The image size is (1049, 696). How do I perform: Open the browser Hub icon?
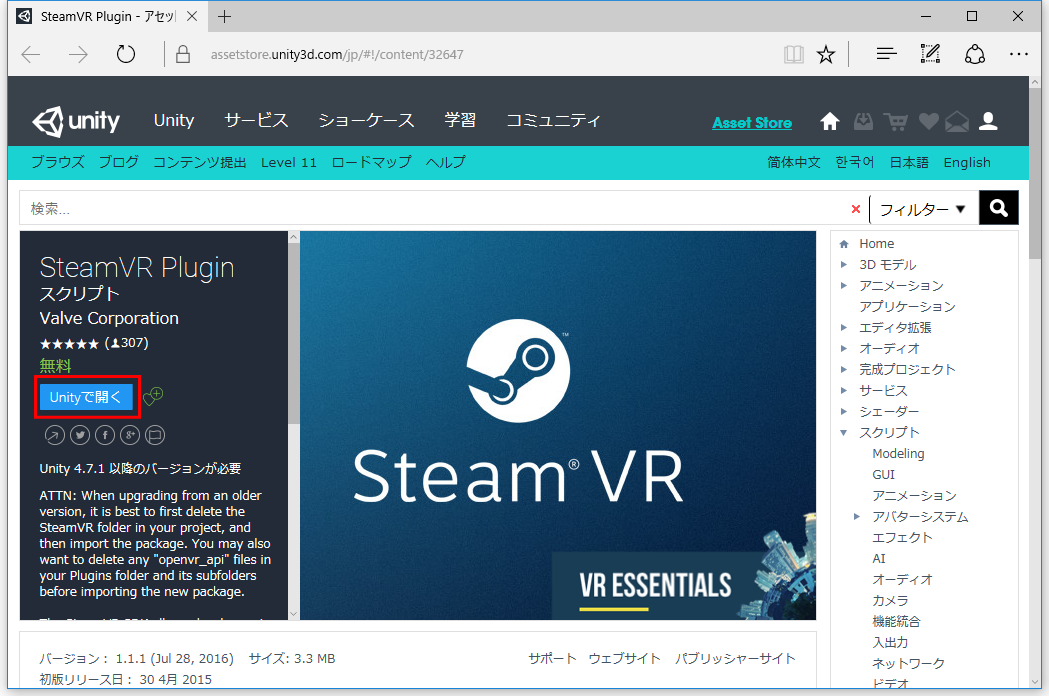(886, 54)
